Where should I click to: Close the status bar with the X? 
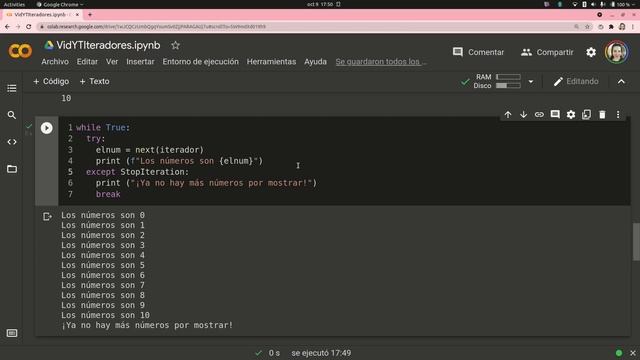(x=633, y=353)
